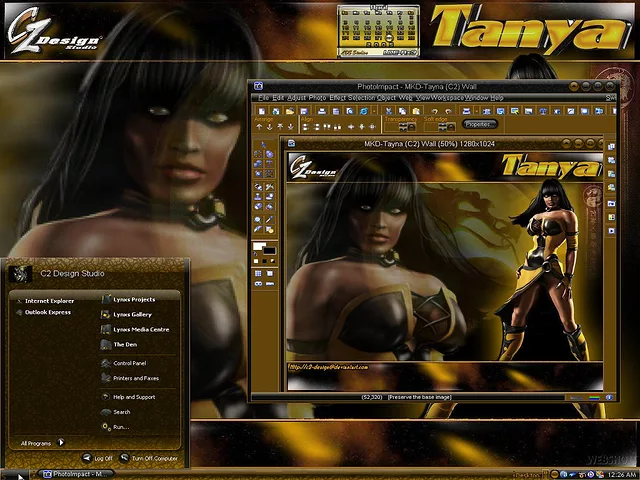The height and width of the screenshot is (480, 640).
Task: Click the Paste clipboard toolbar icon
Action: pyautogui.click(x=416, y=111)
